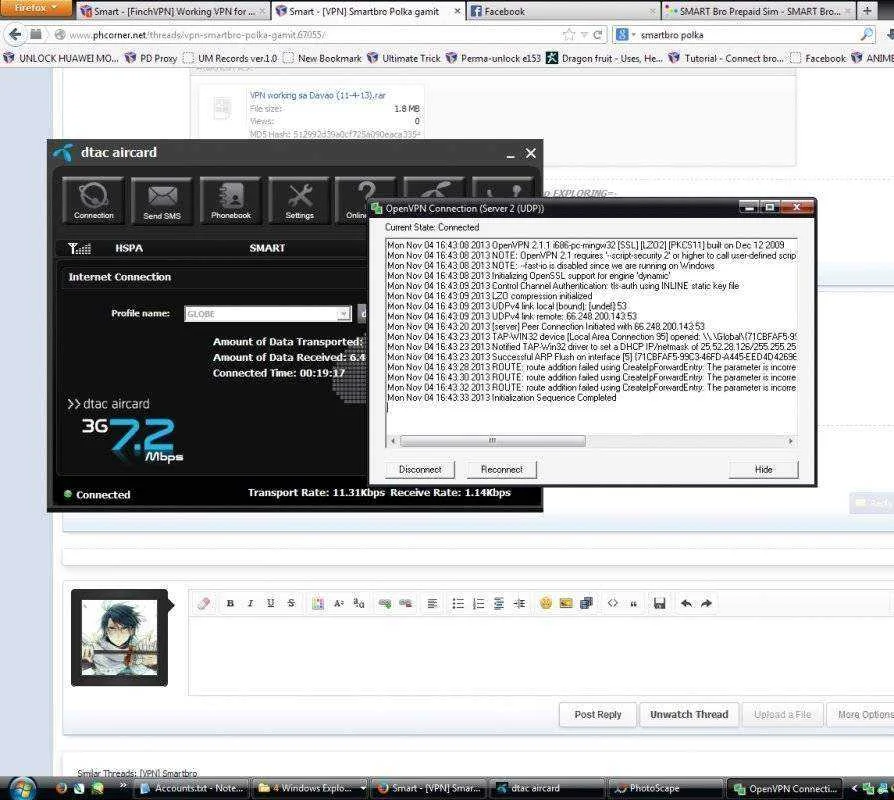Click the More Options button

pos(862,714)
